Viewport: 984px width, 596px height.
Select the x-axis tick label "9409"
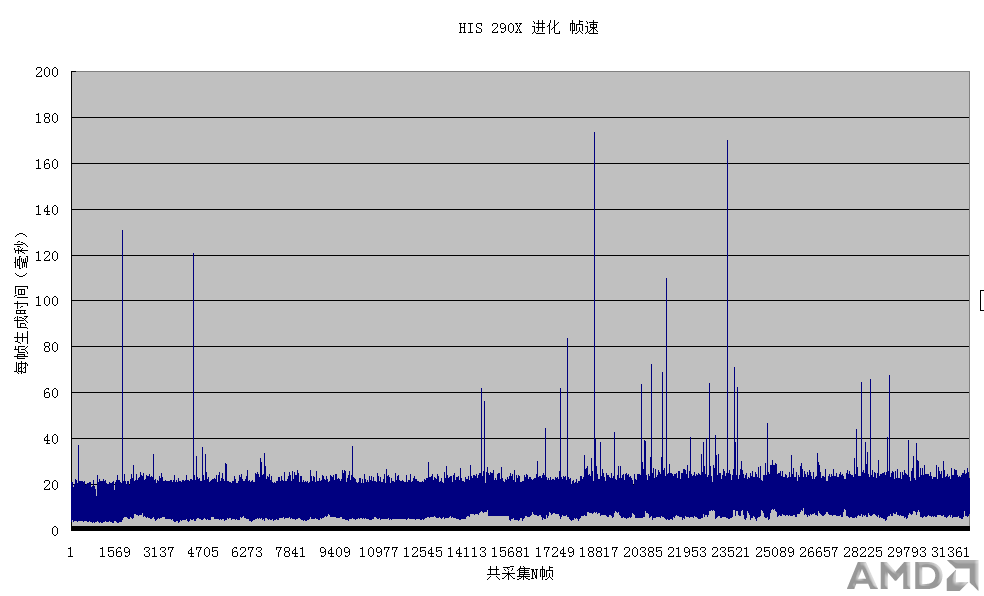coord(334,552)
